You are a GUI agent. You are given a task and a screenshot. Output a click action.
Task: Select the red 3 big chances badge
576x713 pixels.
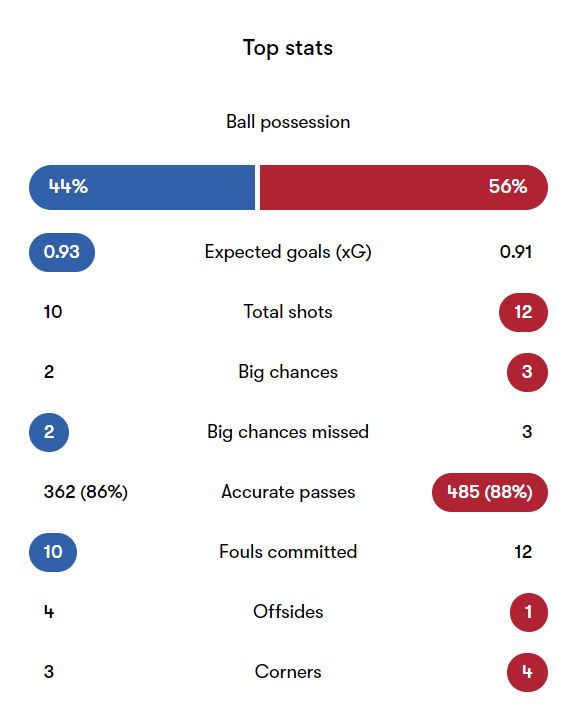point(527,372)
